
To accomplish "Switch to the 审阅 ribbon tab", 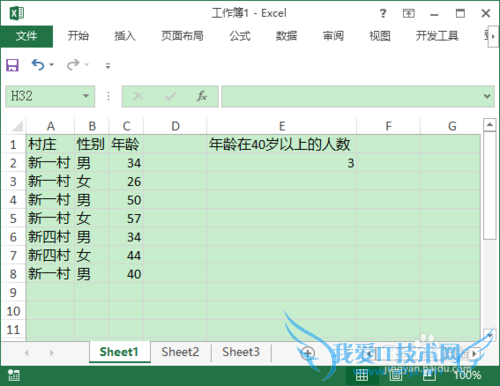I will click(x=333, y=36).
